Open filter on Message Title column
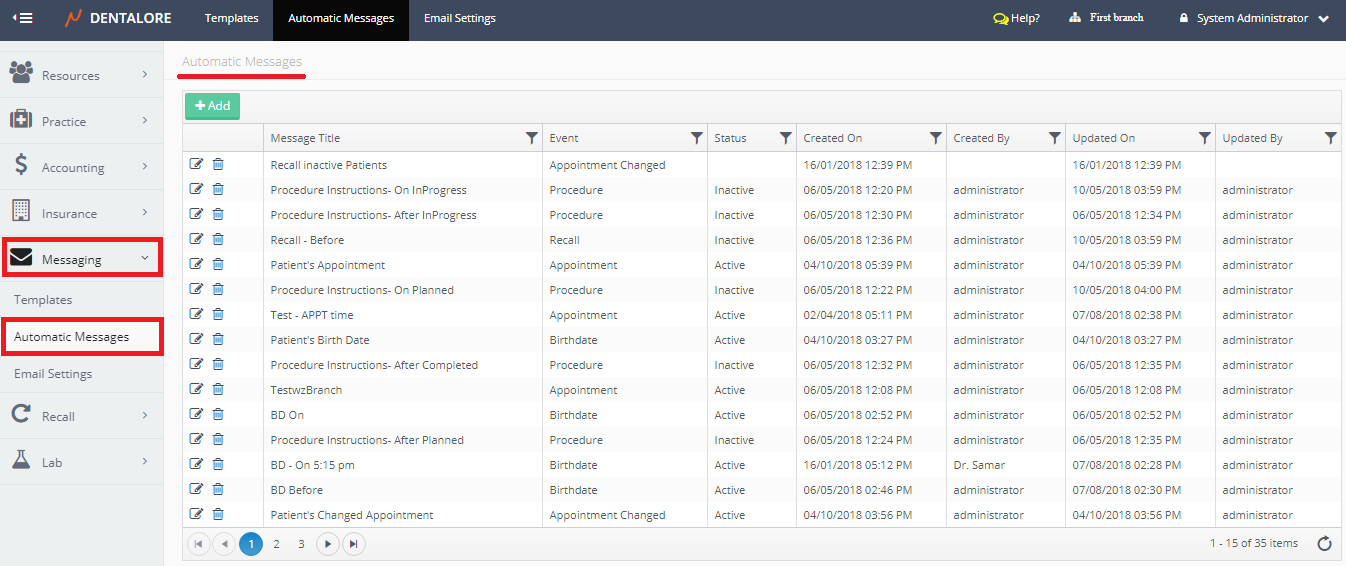The image size is (1346, 566). [x=531, y=138]
